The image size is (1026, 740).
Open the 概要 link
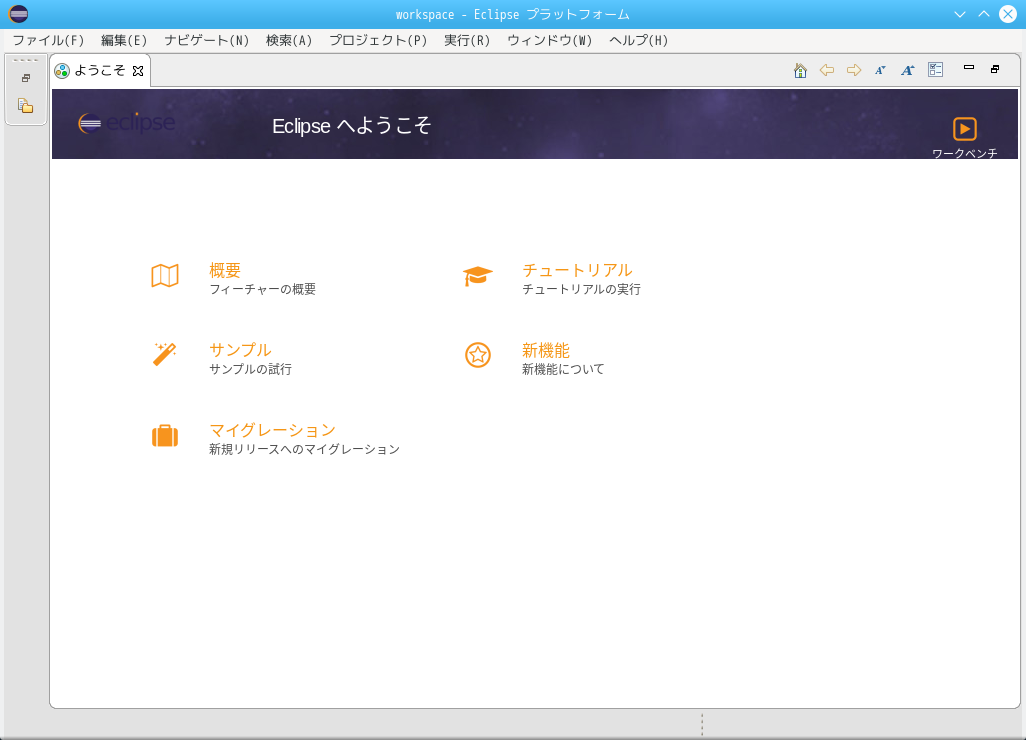(x=225, y=270)
